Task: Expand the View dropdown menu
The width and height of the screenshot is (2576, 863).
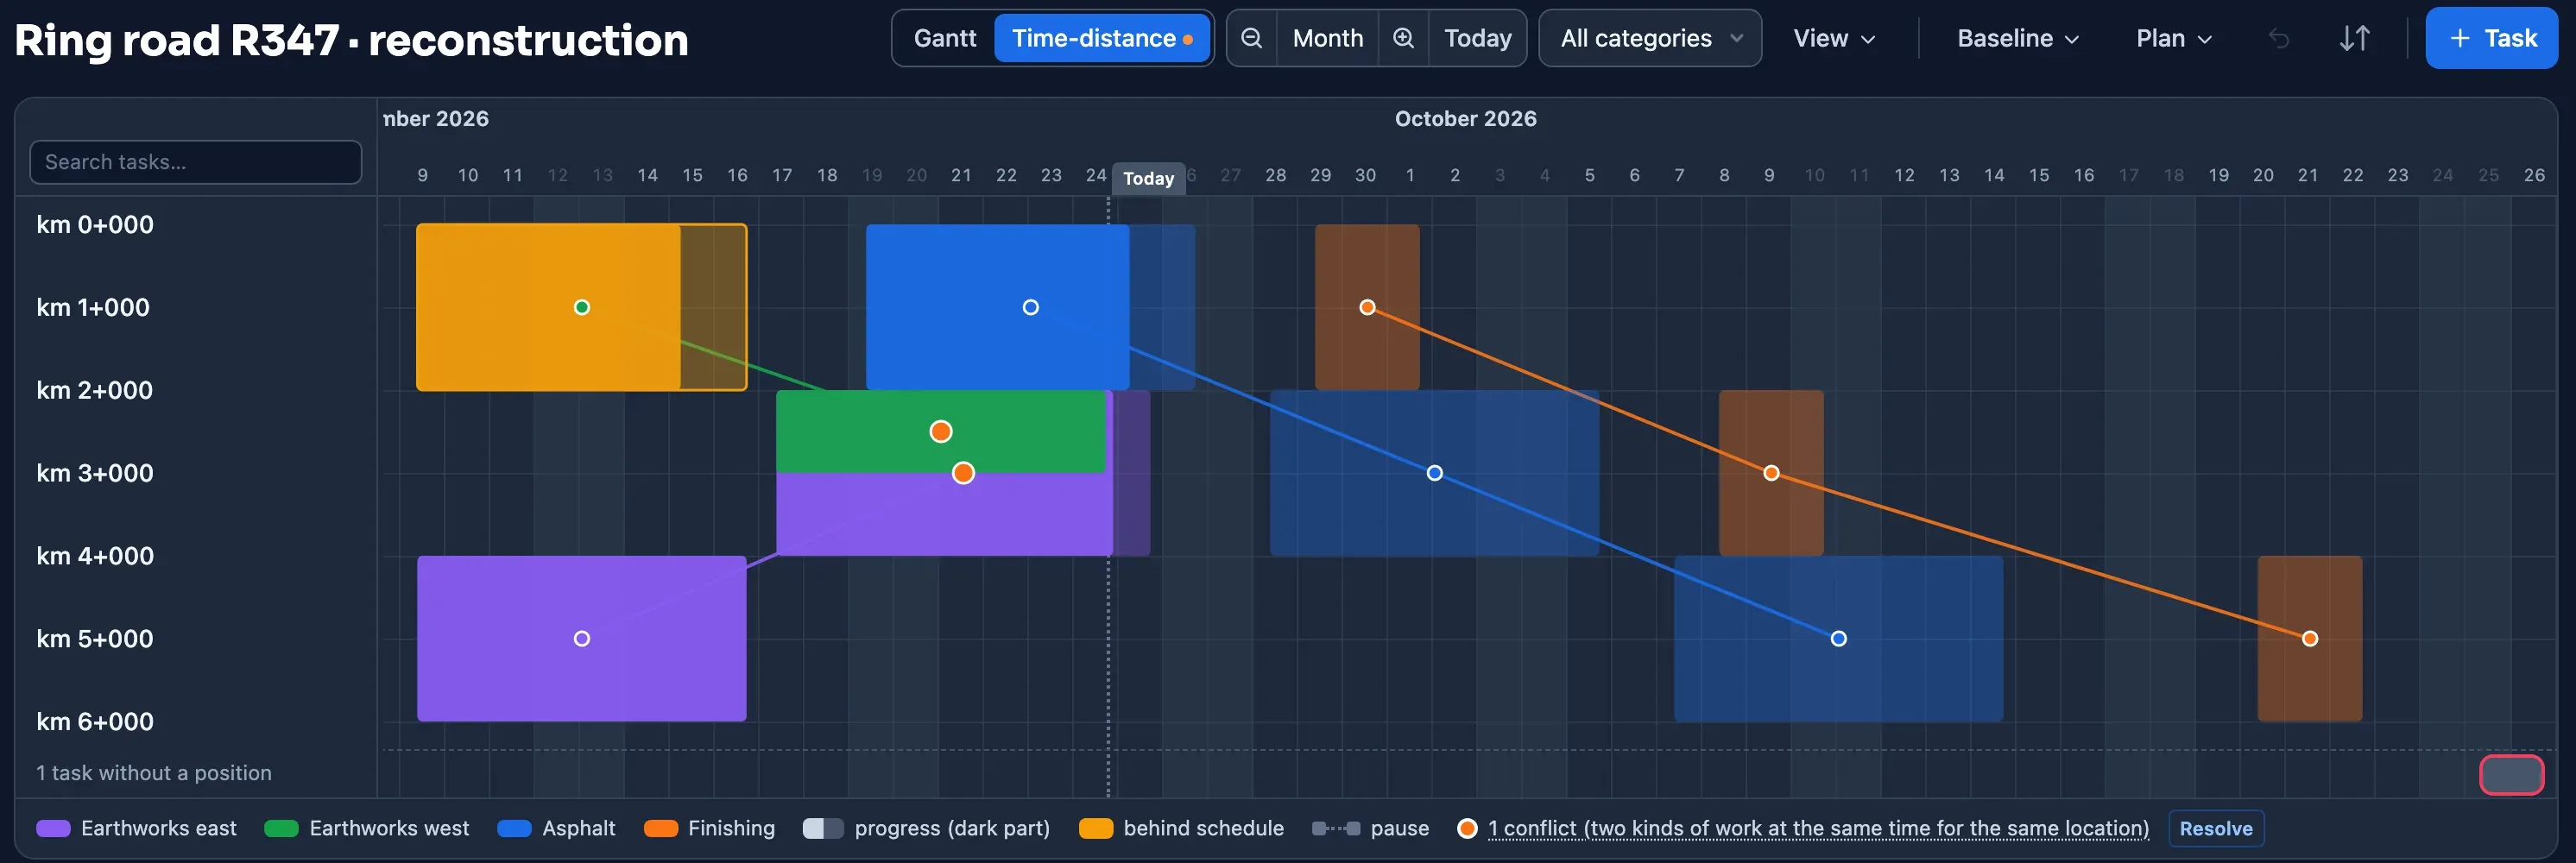Action: (1833, 38)
